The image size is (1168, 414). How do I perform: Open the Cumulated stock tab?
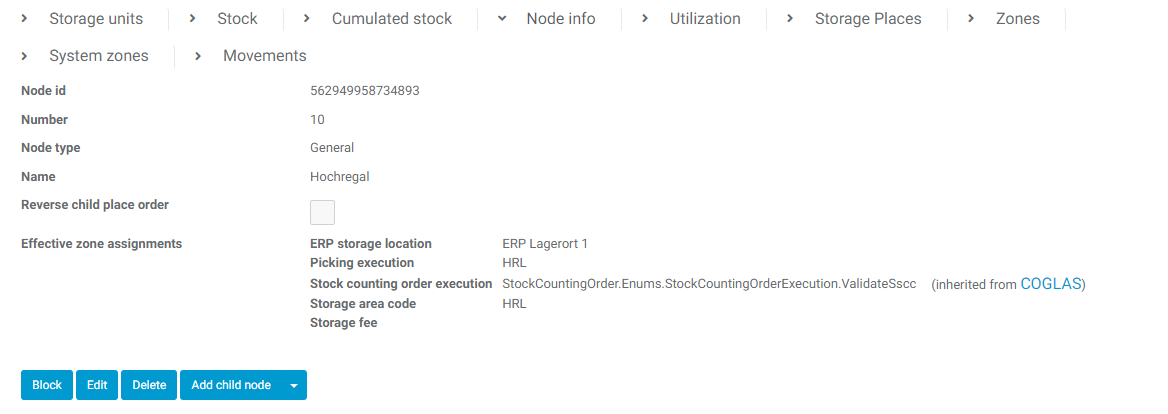point(391,19)
